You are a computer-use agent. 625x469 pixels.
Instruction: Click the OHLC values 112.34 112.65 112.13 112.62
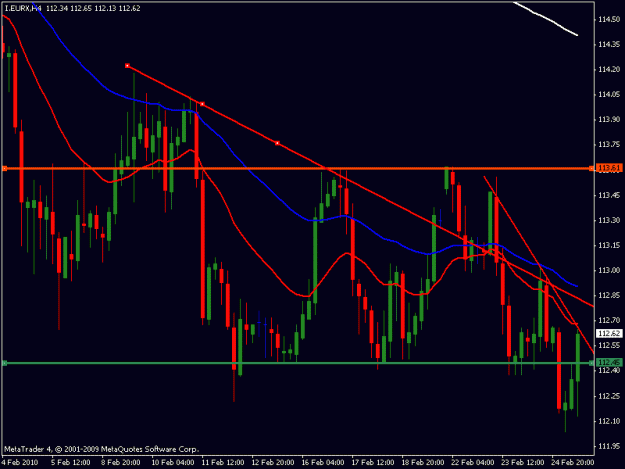[93, 8]
